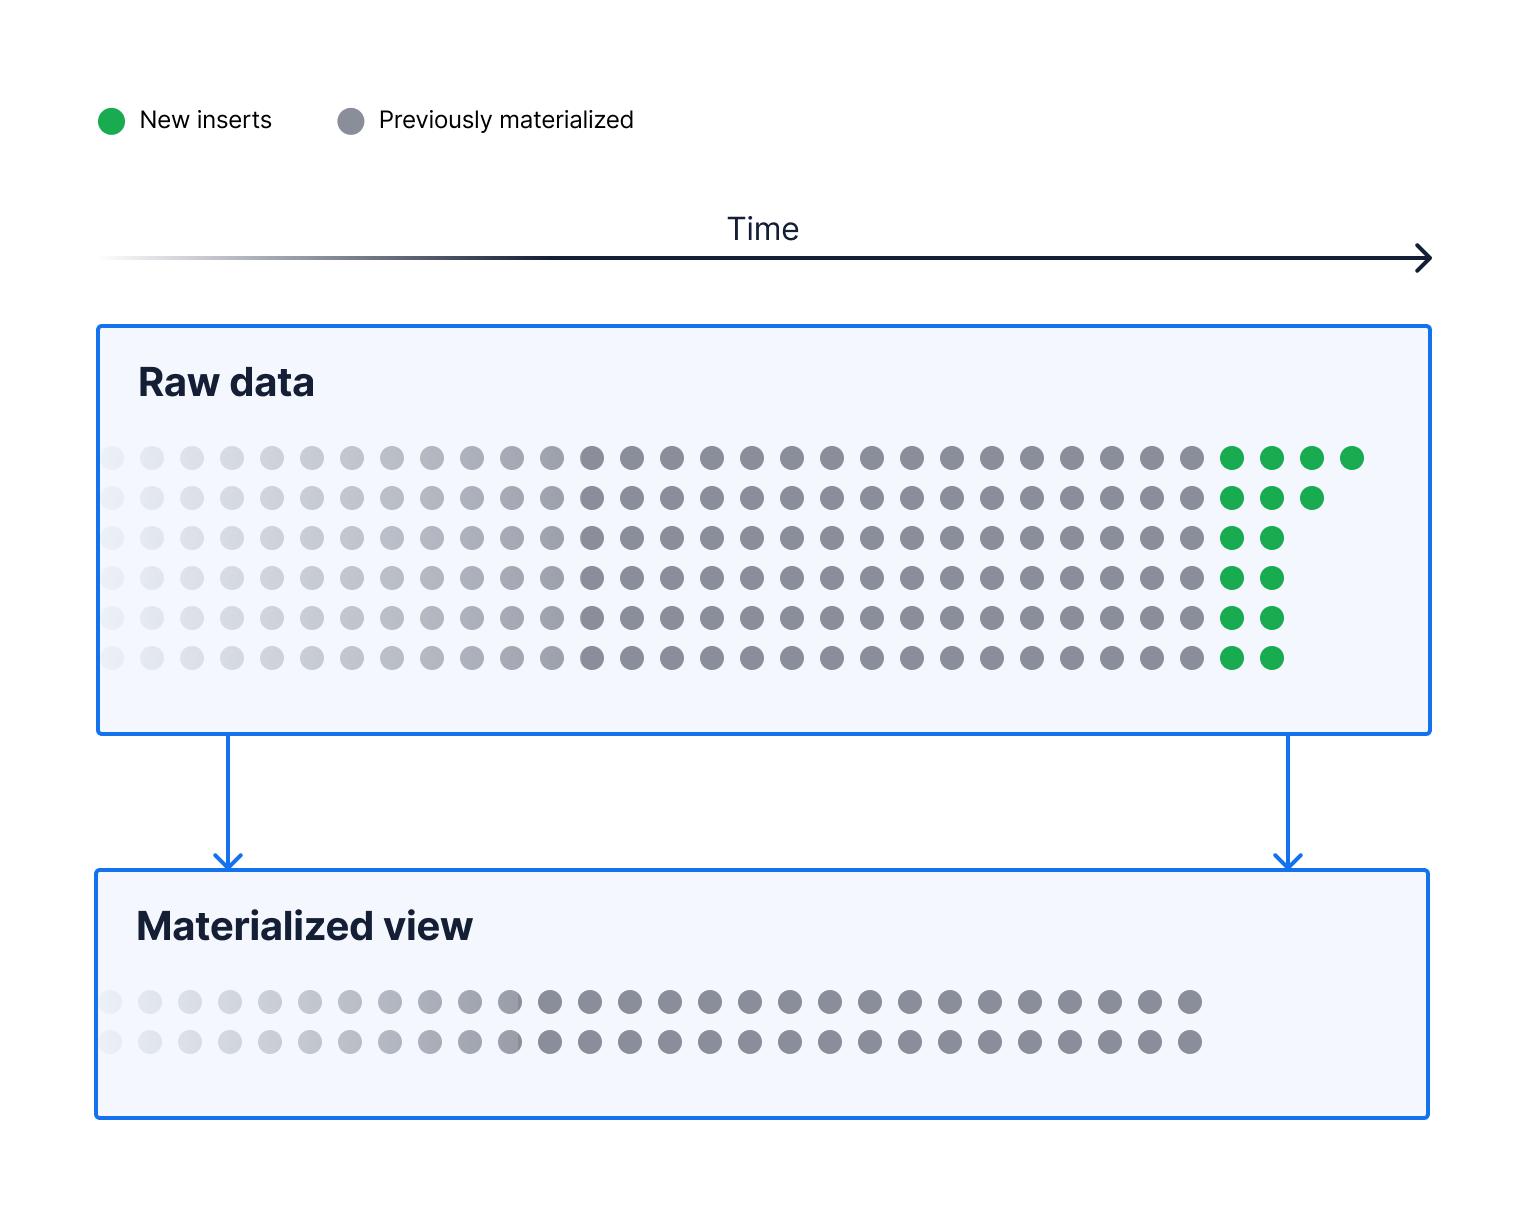Click the rightmost dot in Materialized view's top row
1526x1214 pixels.
coord(1189,1002)
